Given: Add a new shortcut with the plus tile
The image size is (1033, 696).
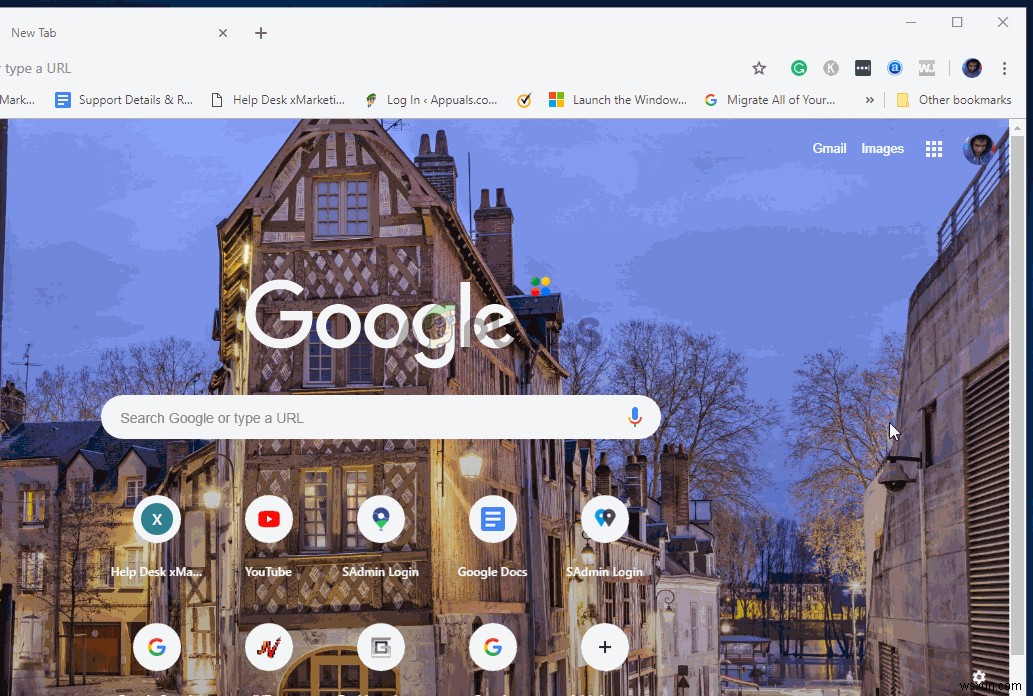Looking at the screenshot, I should point(604,647).
